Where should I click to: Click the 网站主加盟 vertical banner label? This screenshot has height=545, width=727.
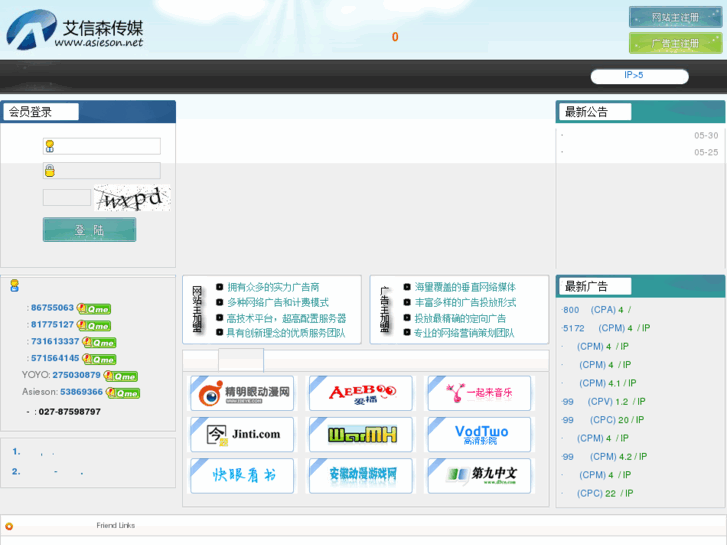pyautogui.click(x=198, y=309)
